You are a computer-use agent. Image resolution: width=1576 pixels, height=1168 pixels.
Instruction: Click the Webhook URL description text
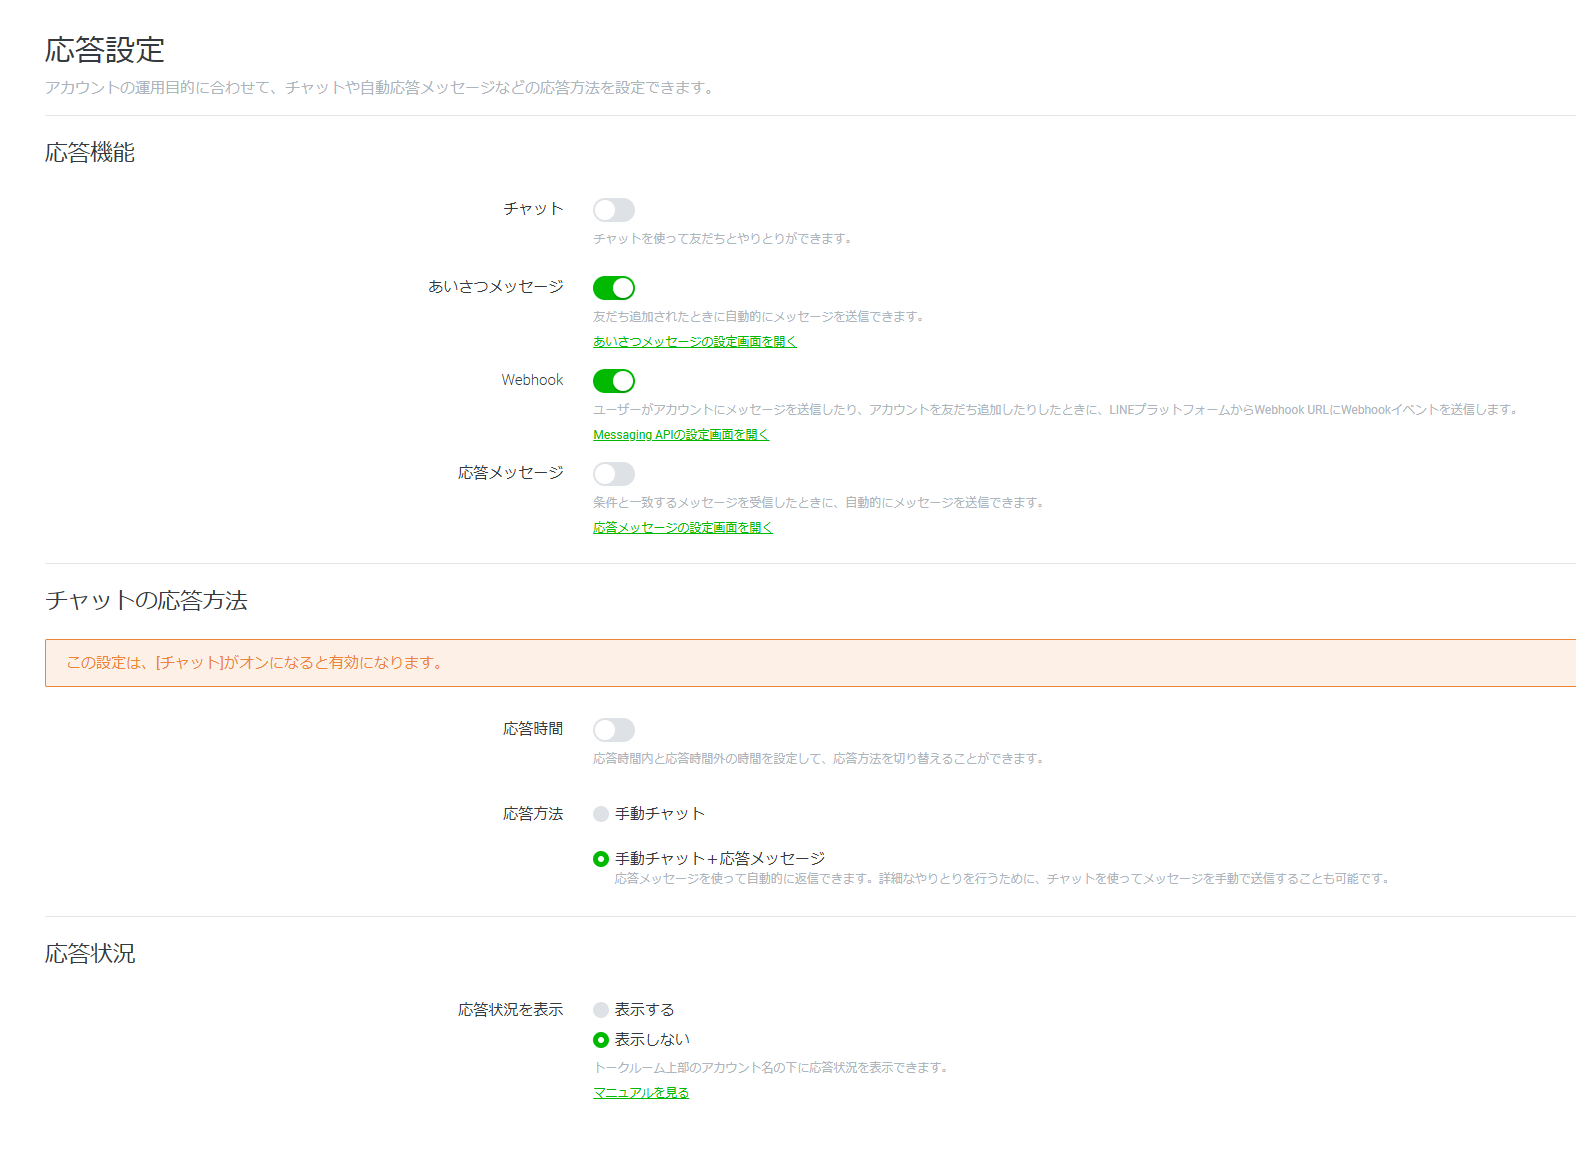(1056, 410)
